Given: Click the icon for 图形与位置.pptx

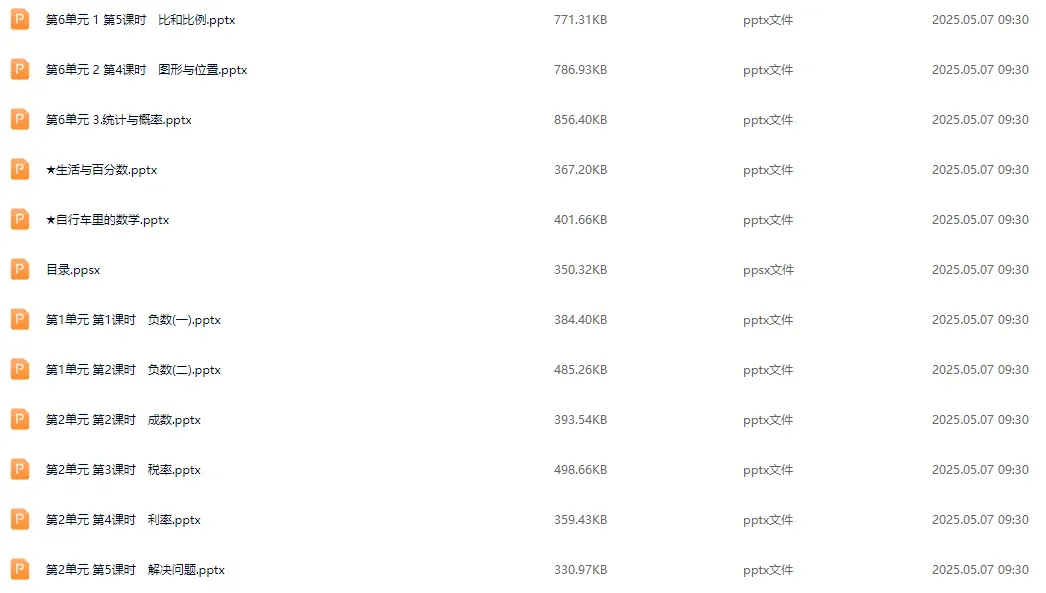Looking at the screenshot, I should tap(20, 69).
